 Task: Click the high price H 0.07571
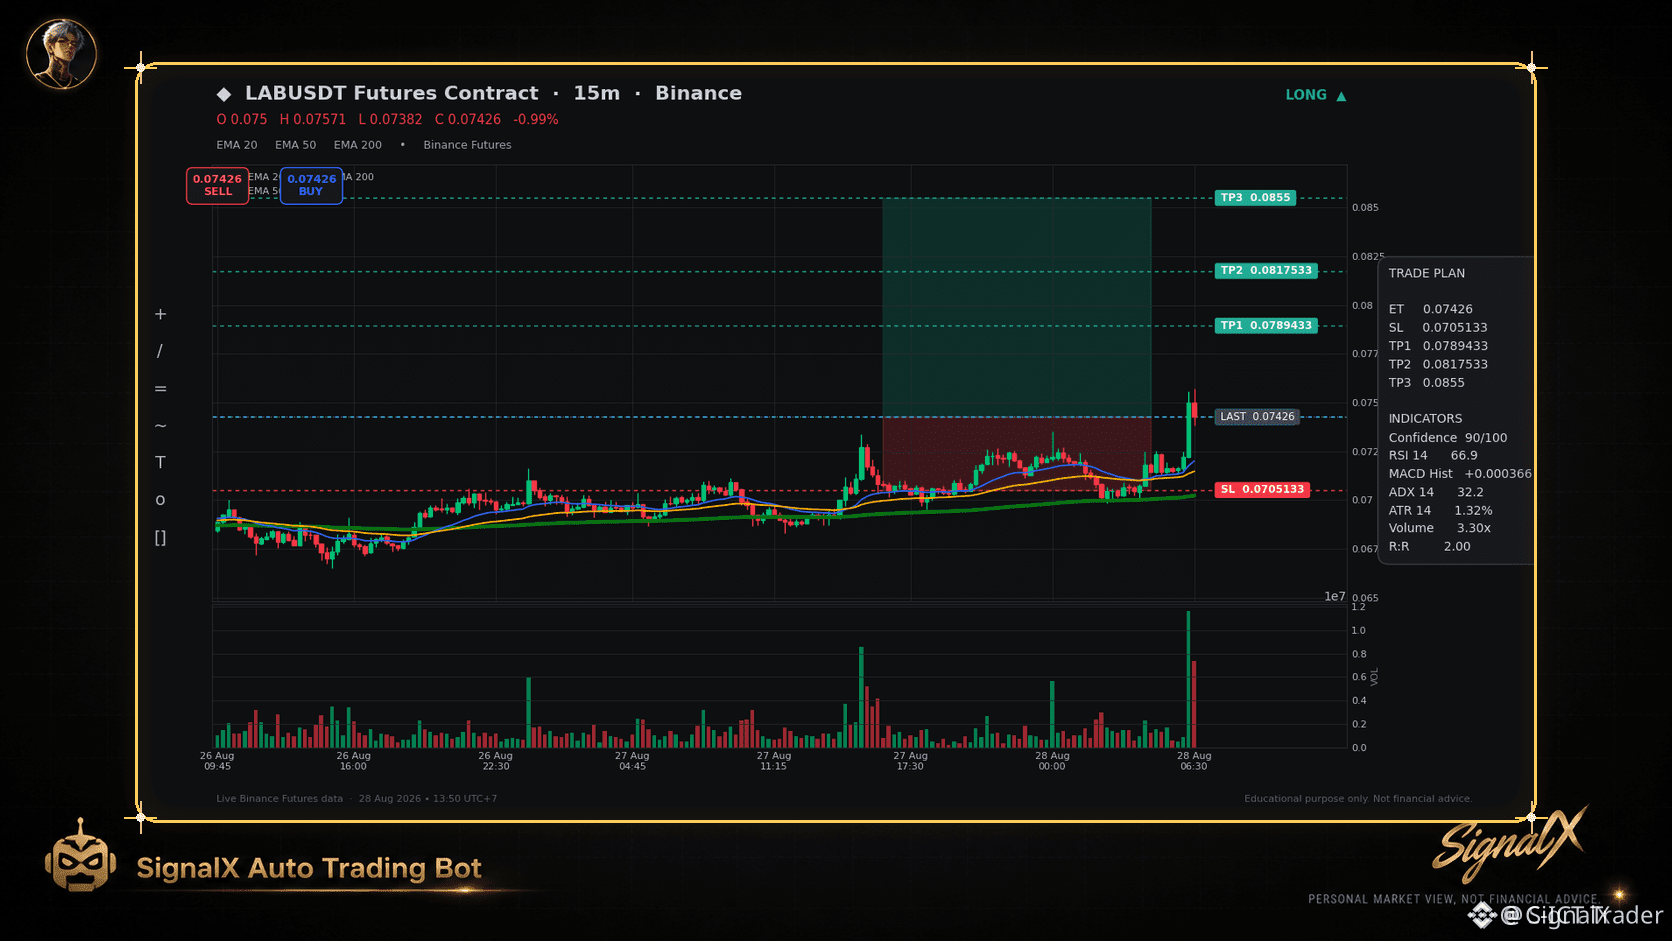point(313,120)
